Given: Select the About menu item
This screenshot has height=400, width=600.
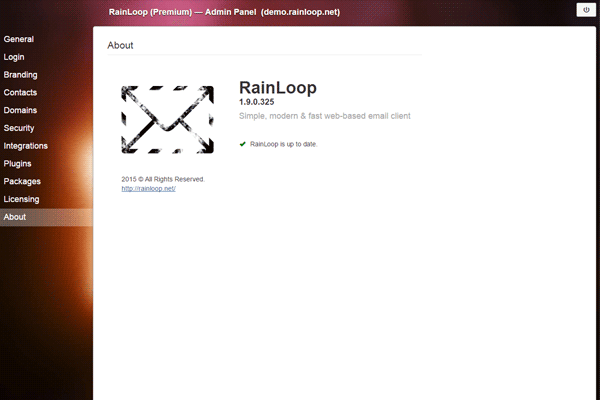Looking at the screenshot, I should click(x=15, y=217).
